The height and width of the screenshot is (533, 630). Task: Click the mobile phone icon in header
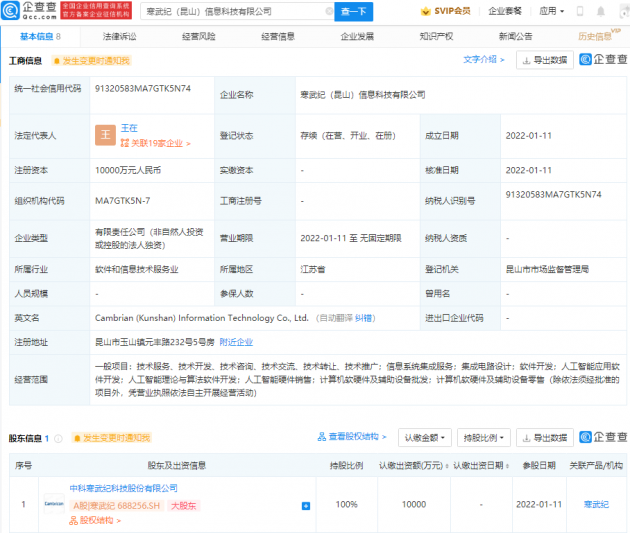coord(580,11)
